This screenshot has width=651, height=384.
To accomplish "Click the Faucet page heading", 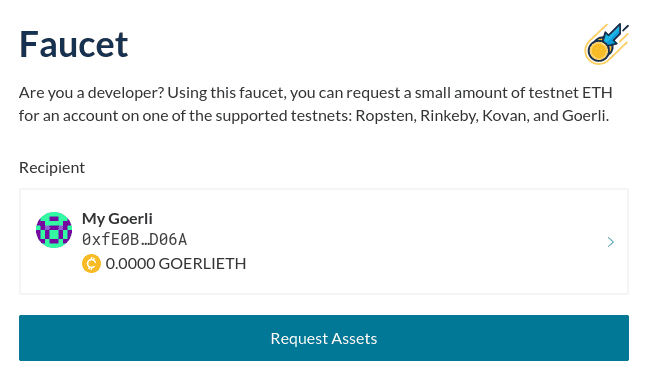I will pyautogui.click(x=73, y=44).
